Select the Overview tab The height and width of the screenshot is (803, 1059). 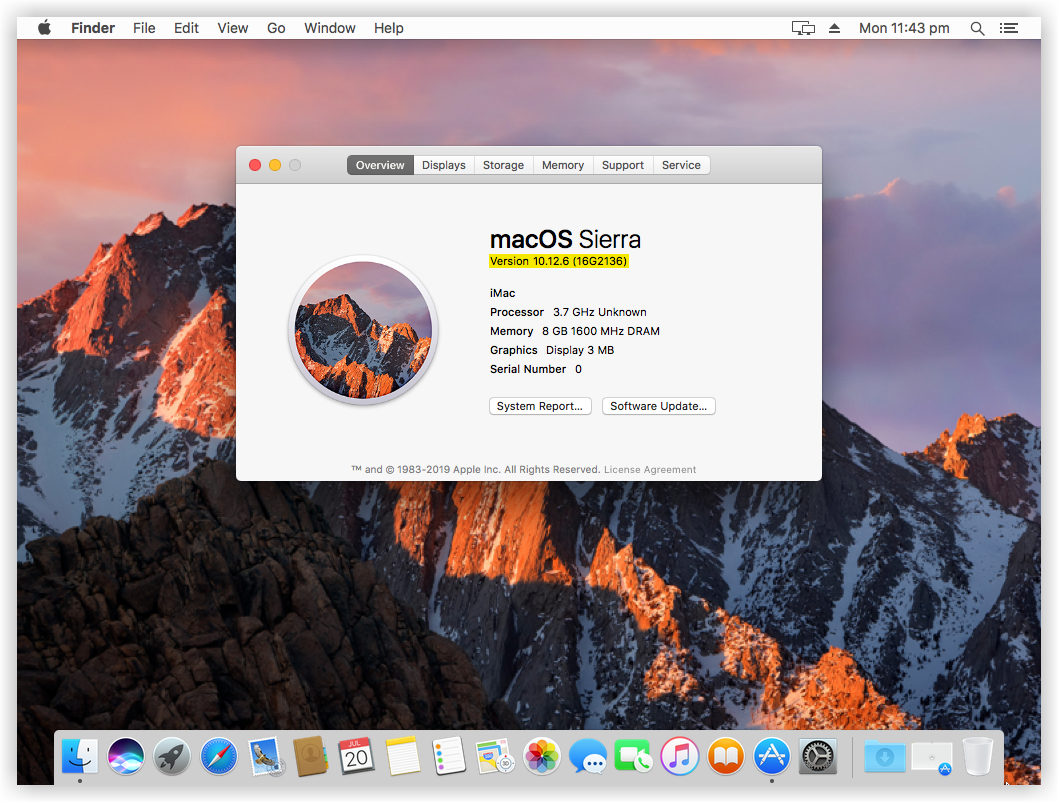point(380,165)
